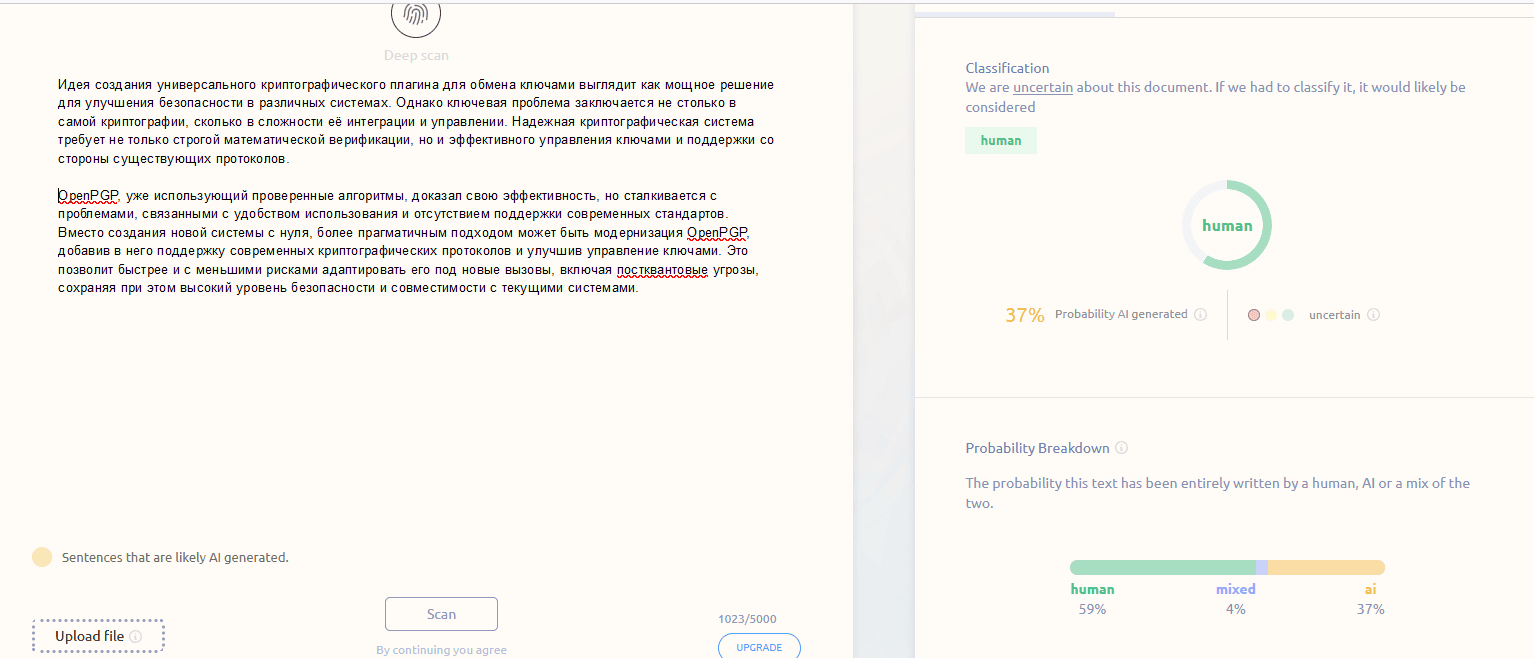
Task: Click the purple mixed segment of breakdown bar
Action: pyautogui.click(x=1262, y=567)
